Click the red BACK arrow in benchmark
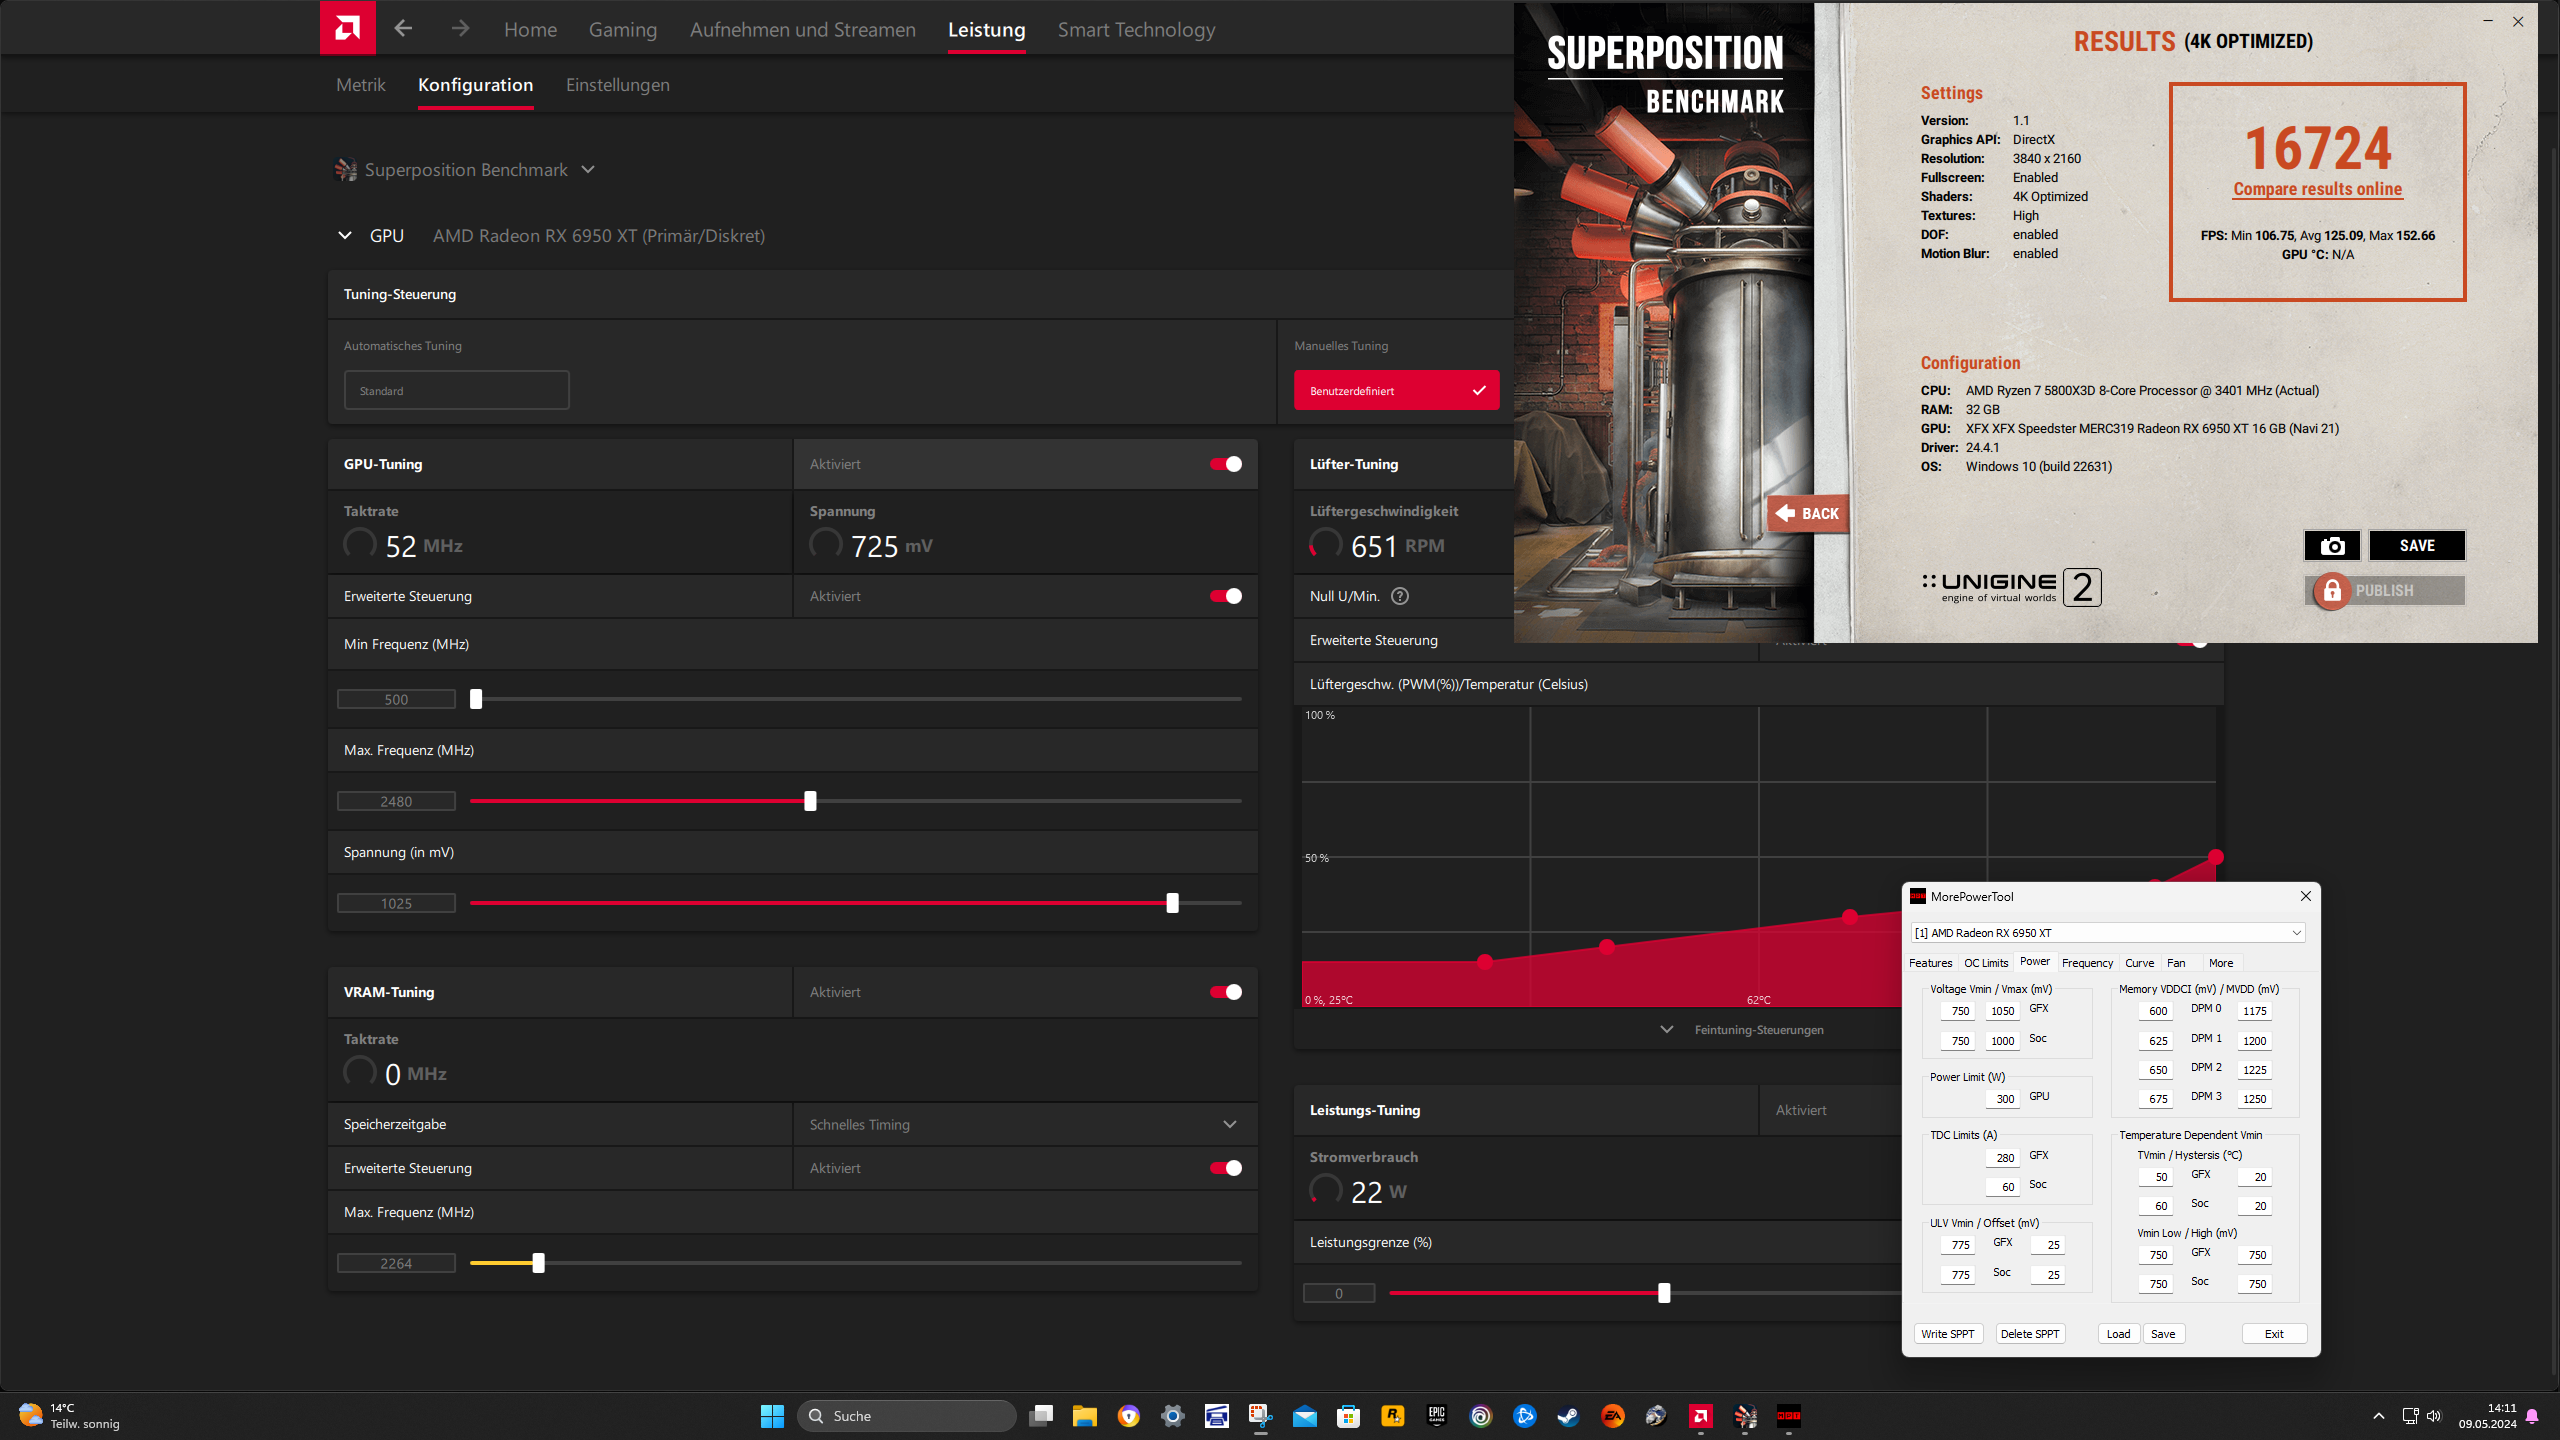The image size is (2560, 1440). (1807, 513)
